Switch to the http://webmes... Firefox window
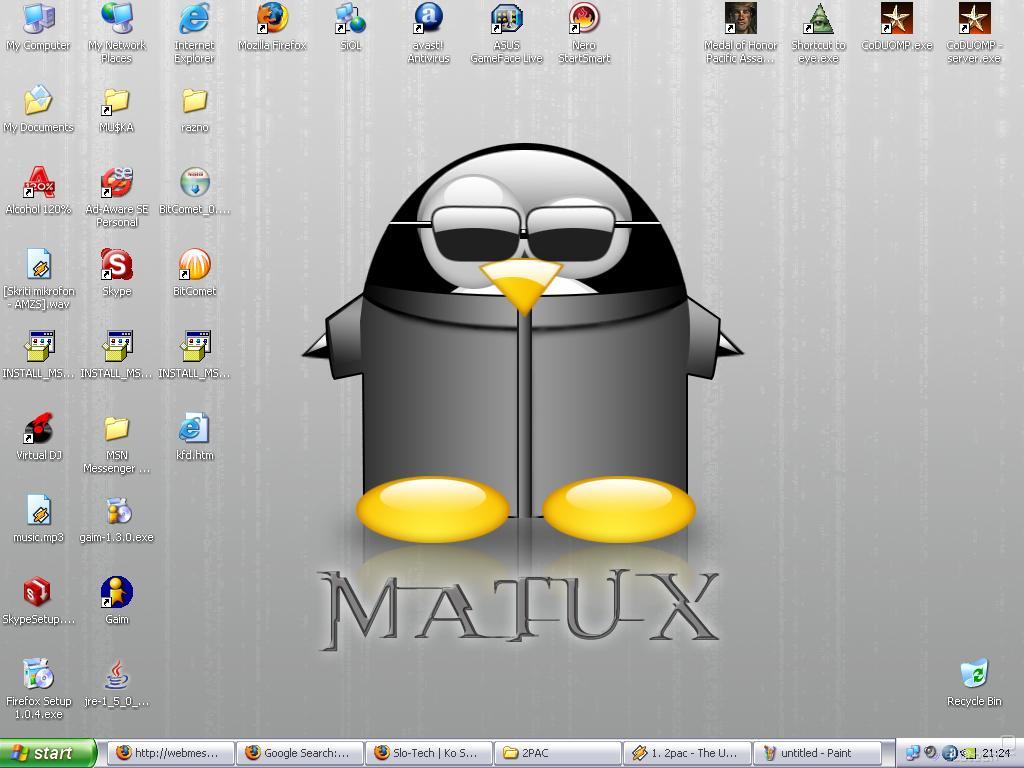This screenshot has width=1024, height=768. coord(170,753)
